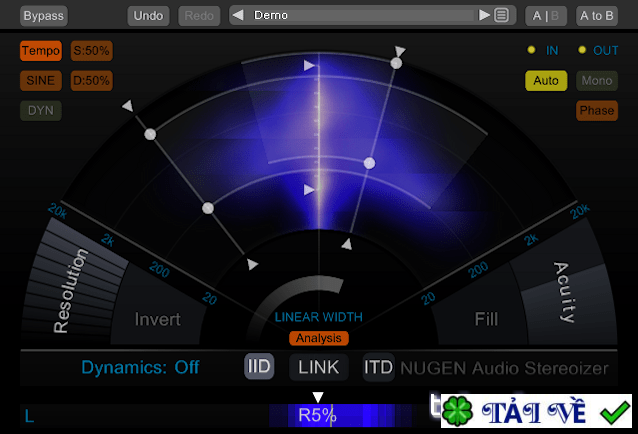This screenshot has width=638, height=434.
Task: Click the green clover download icon
Action: tap(458, 411)
